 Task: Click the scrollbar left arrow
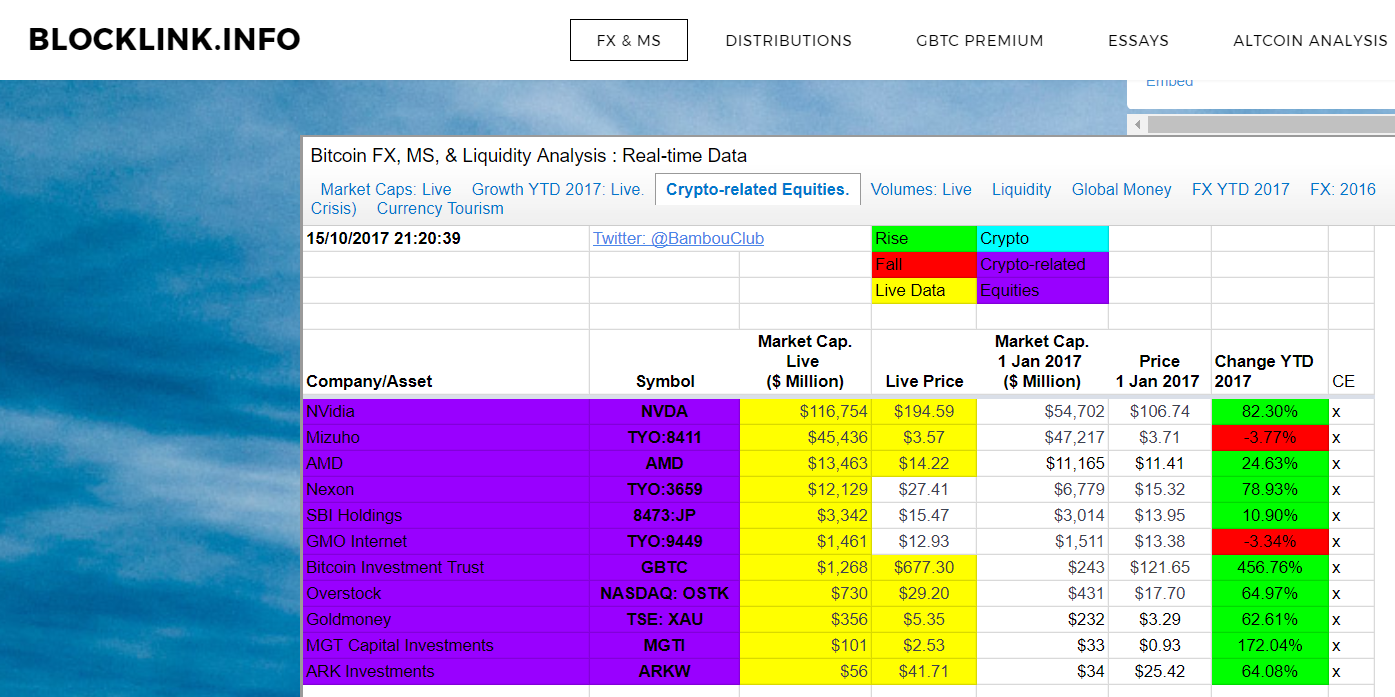(x=1137, y=125)
